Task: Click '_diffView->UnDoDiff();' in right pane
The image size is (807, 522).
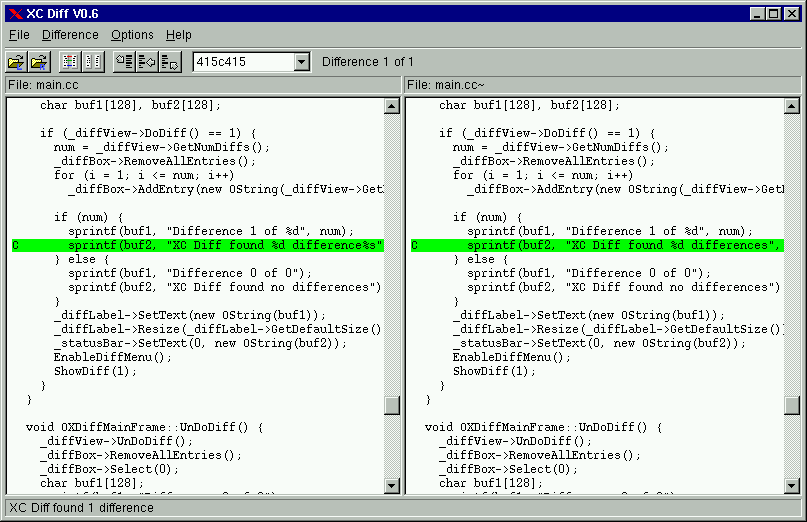Action: coord(515,441)
